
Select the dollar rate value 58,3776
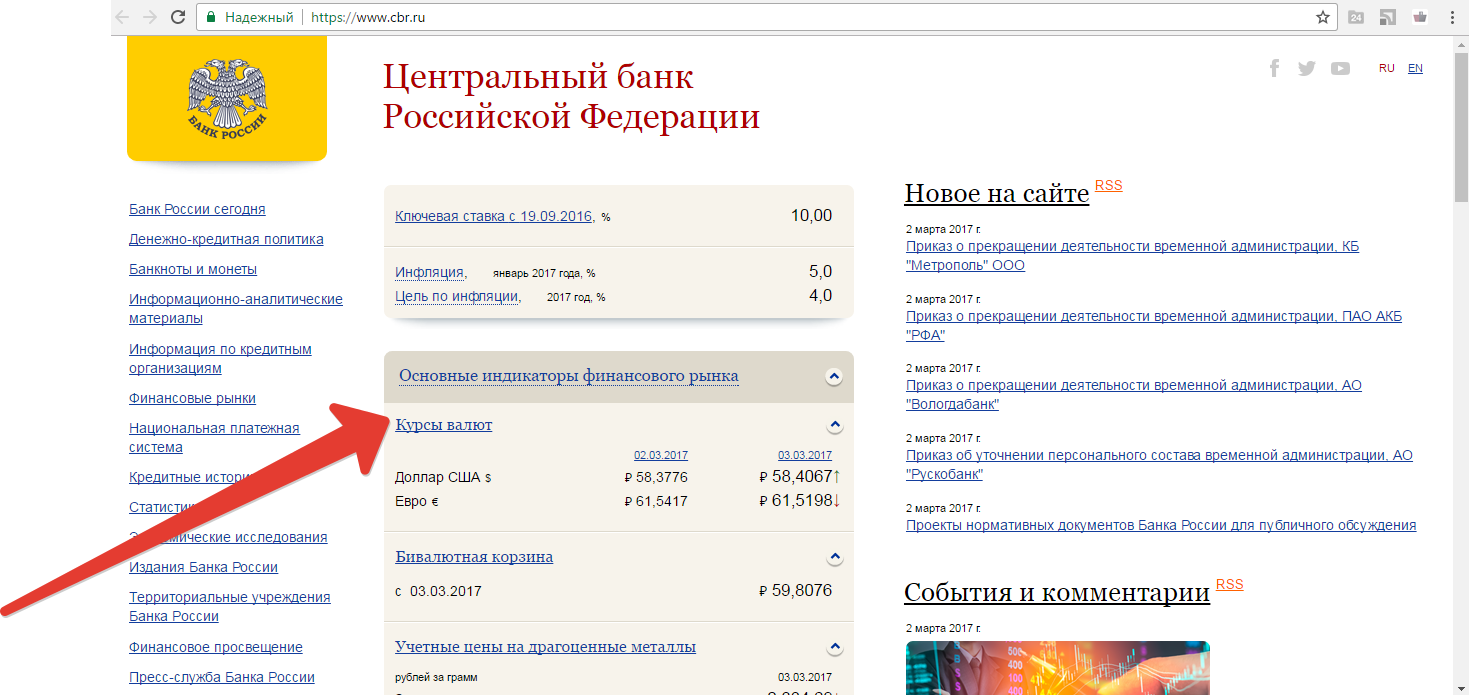tap(662, 478)
